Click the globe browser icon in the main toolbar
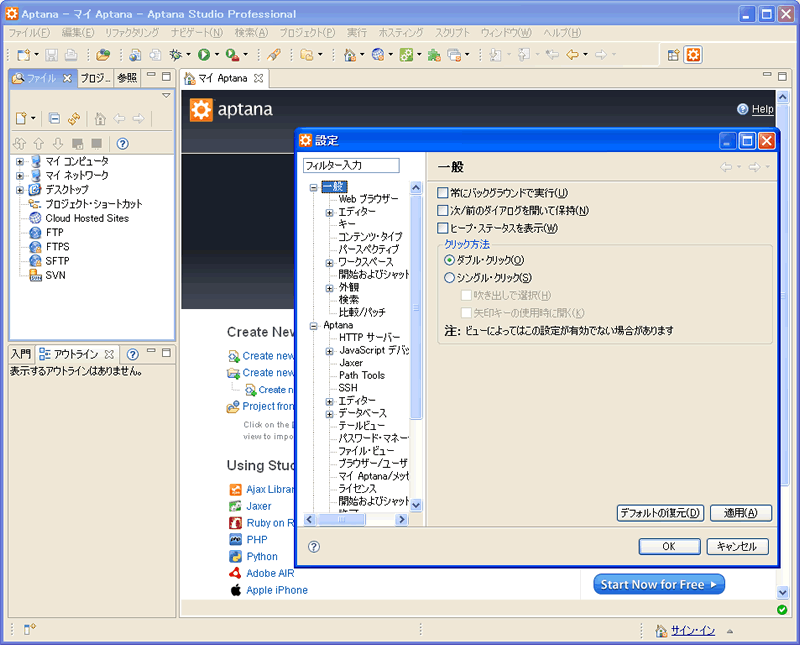Viewport: 800px width, 645px height. tap(378, 55)
